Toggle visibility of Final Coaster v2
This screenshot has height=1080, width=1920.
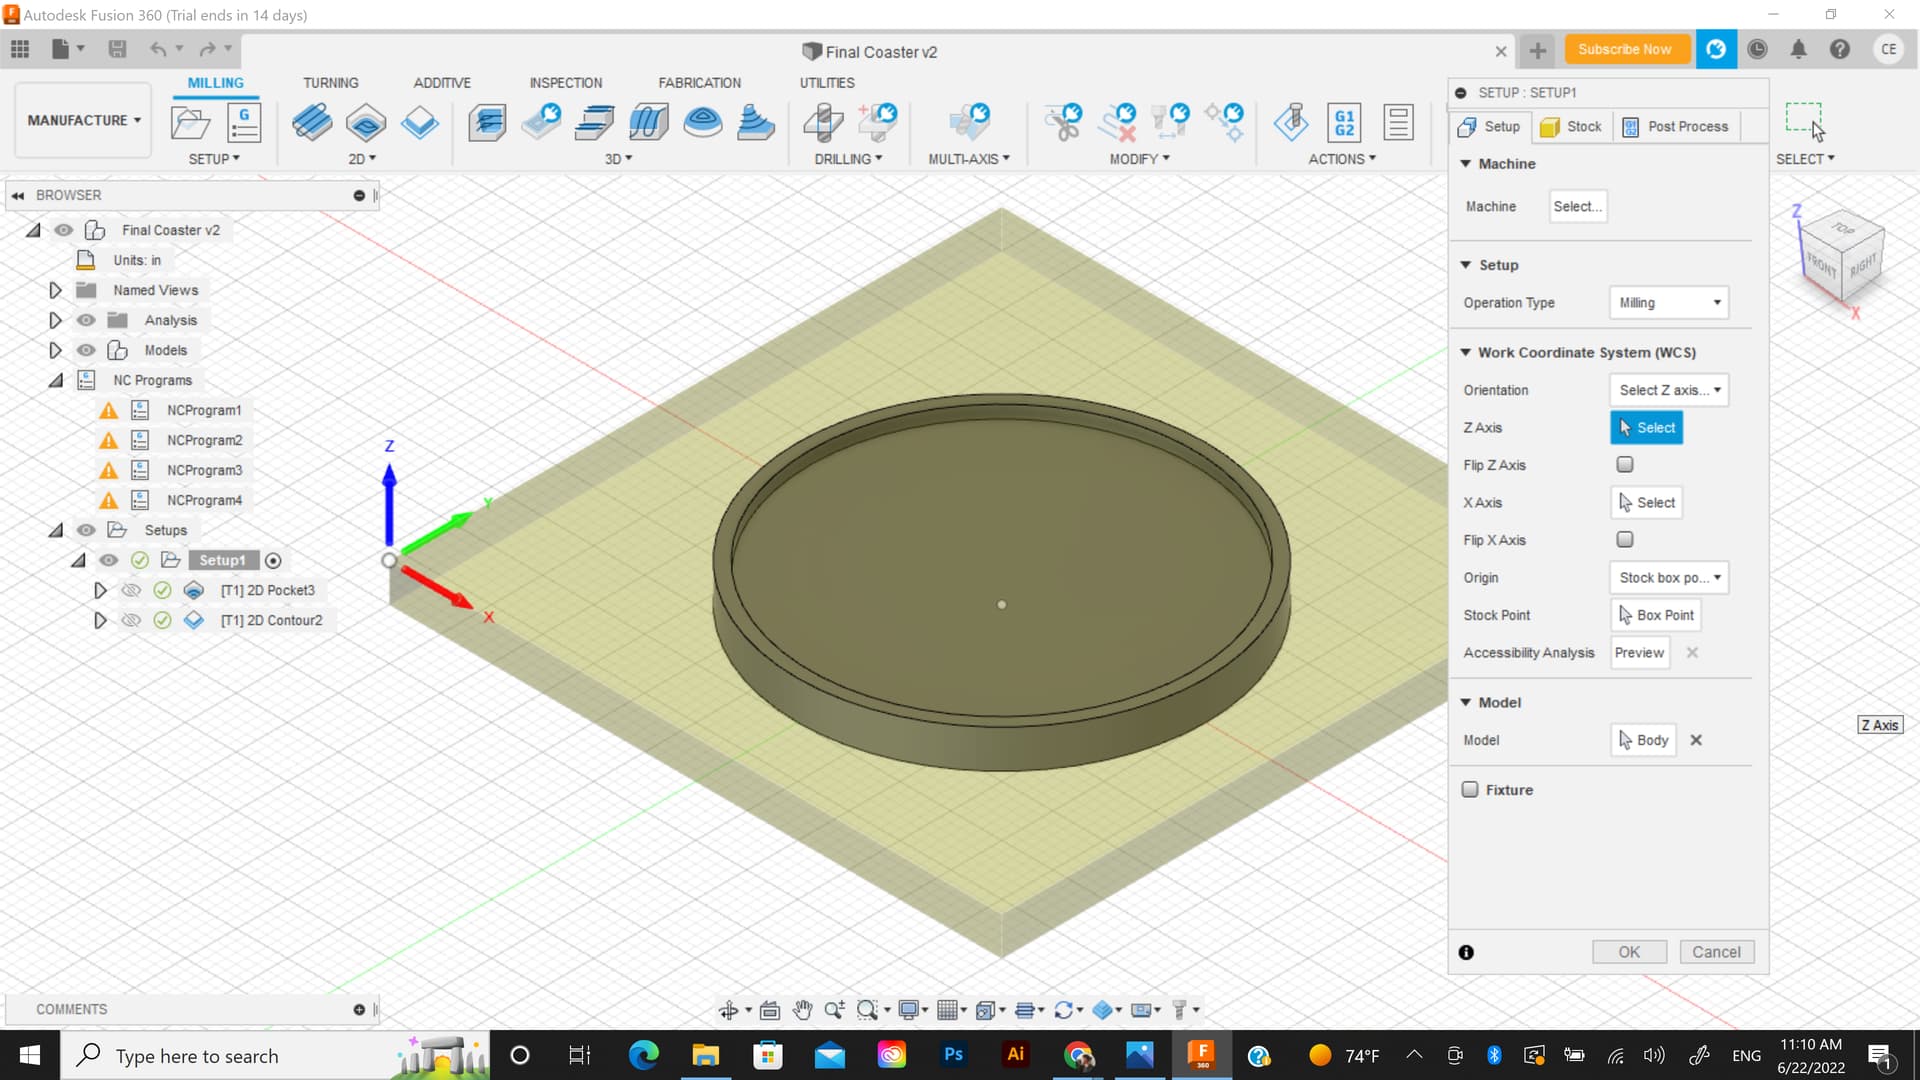(64, 230)
